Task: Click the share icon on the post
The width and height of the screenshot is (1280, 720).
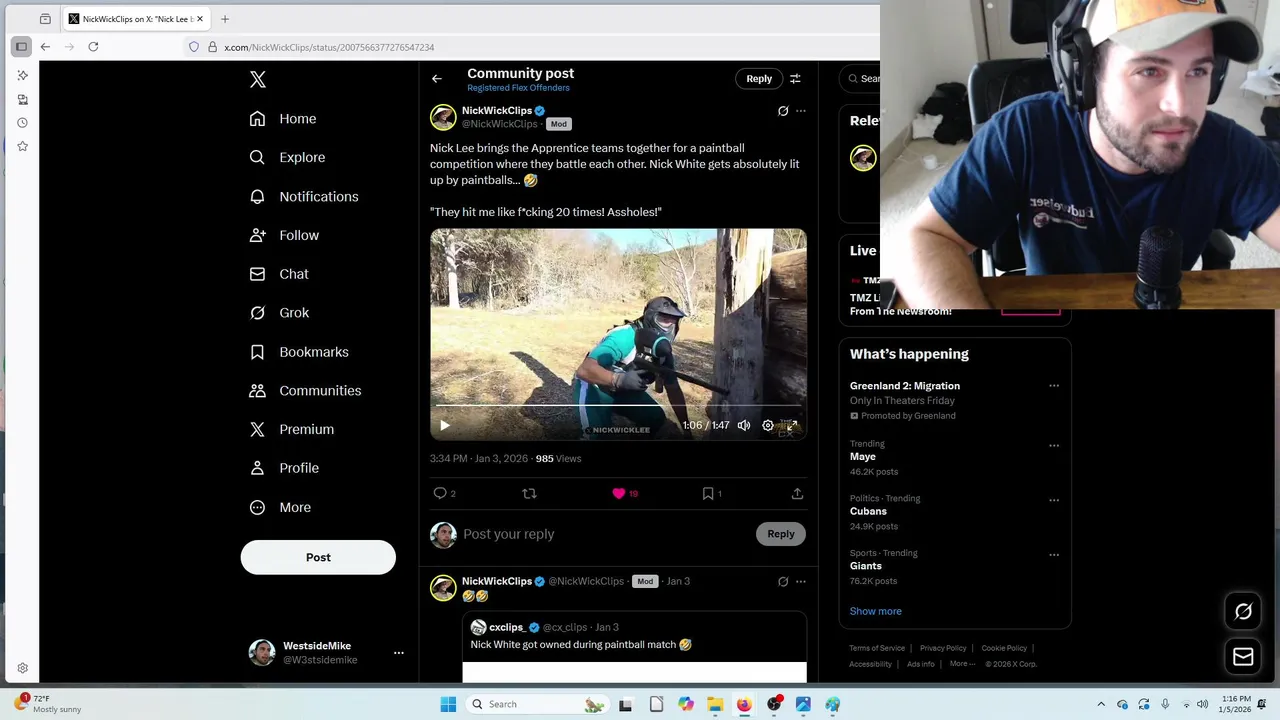Action: pos(797,493)
